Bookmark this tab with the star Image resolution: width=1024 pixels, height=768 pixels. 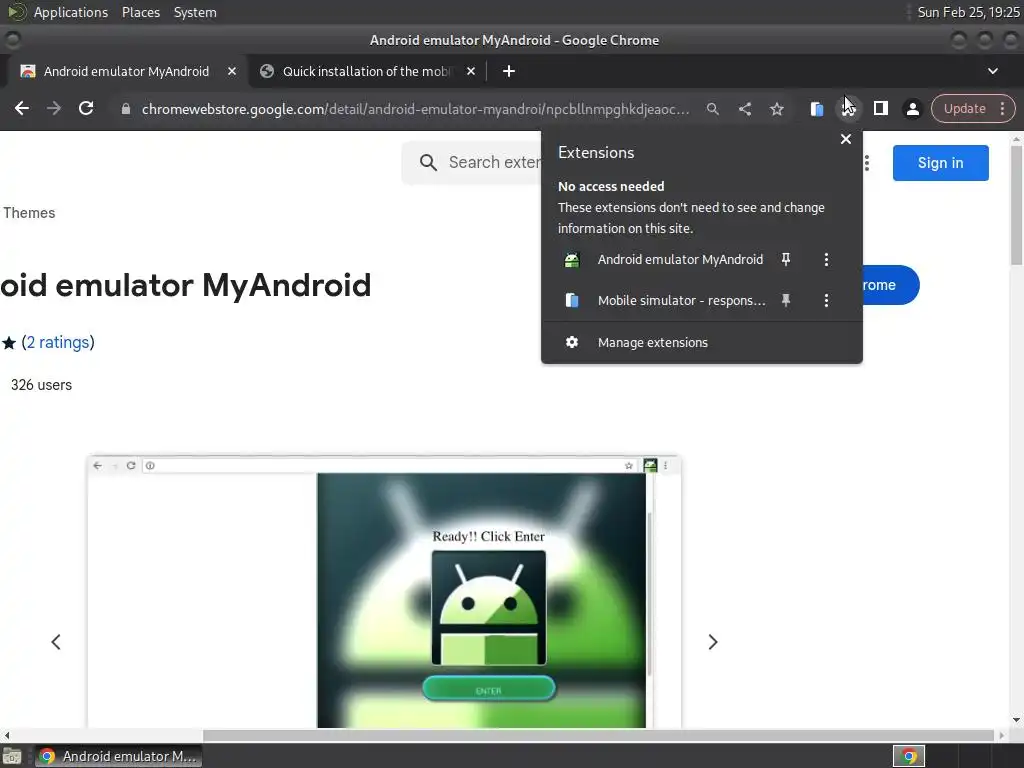click(x=776, y=109)
